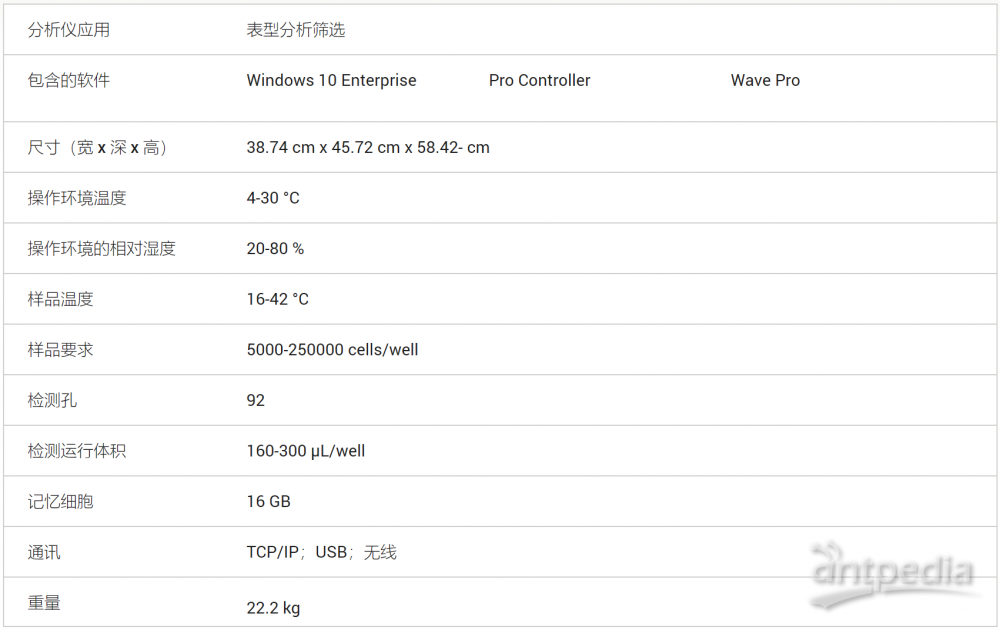The height and width of the screenshot is (630, 1000).
Task: Click the 重量 row label
Action: coord(44,603)
